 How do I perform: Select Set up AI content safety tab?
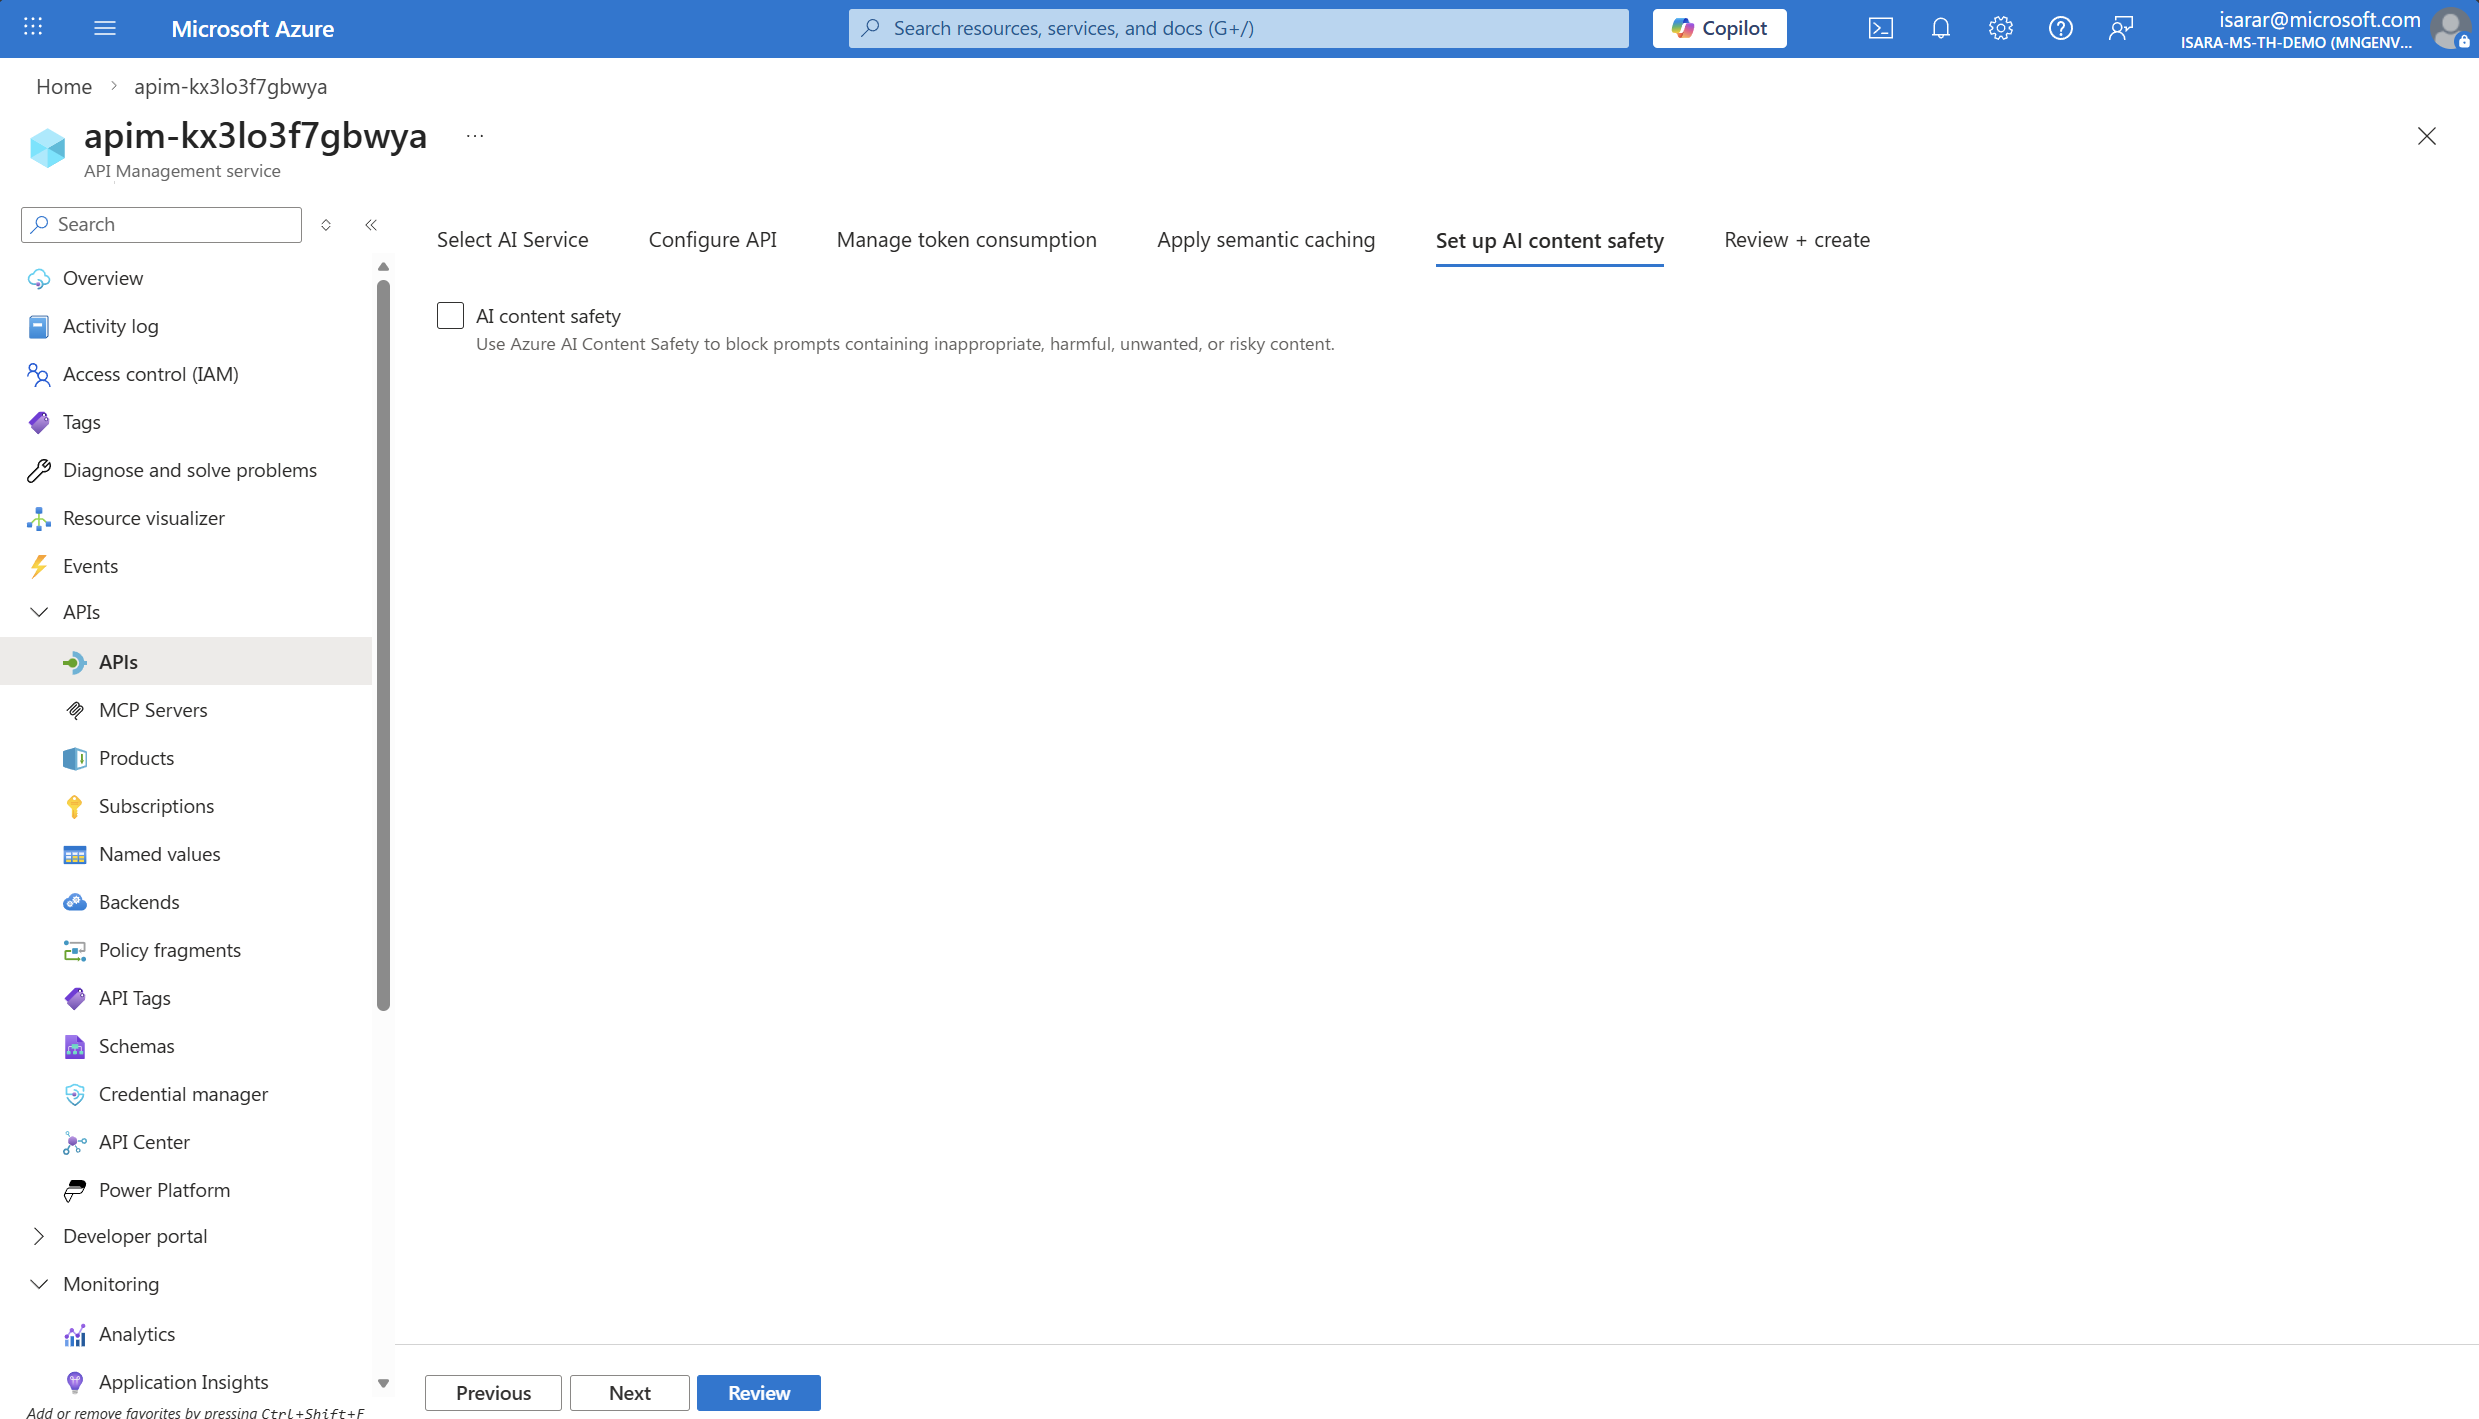pos(1549,241)
